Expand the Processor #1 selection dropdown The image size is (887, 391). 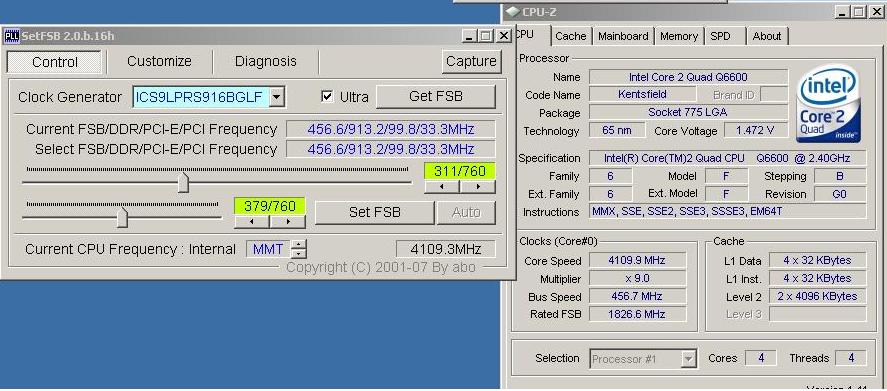pos(688,359)
